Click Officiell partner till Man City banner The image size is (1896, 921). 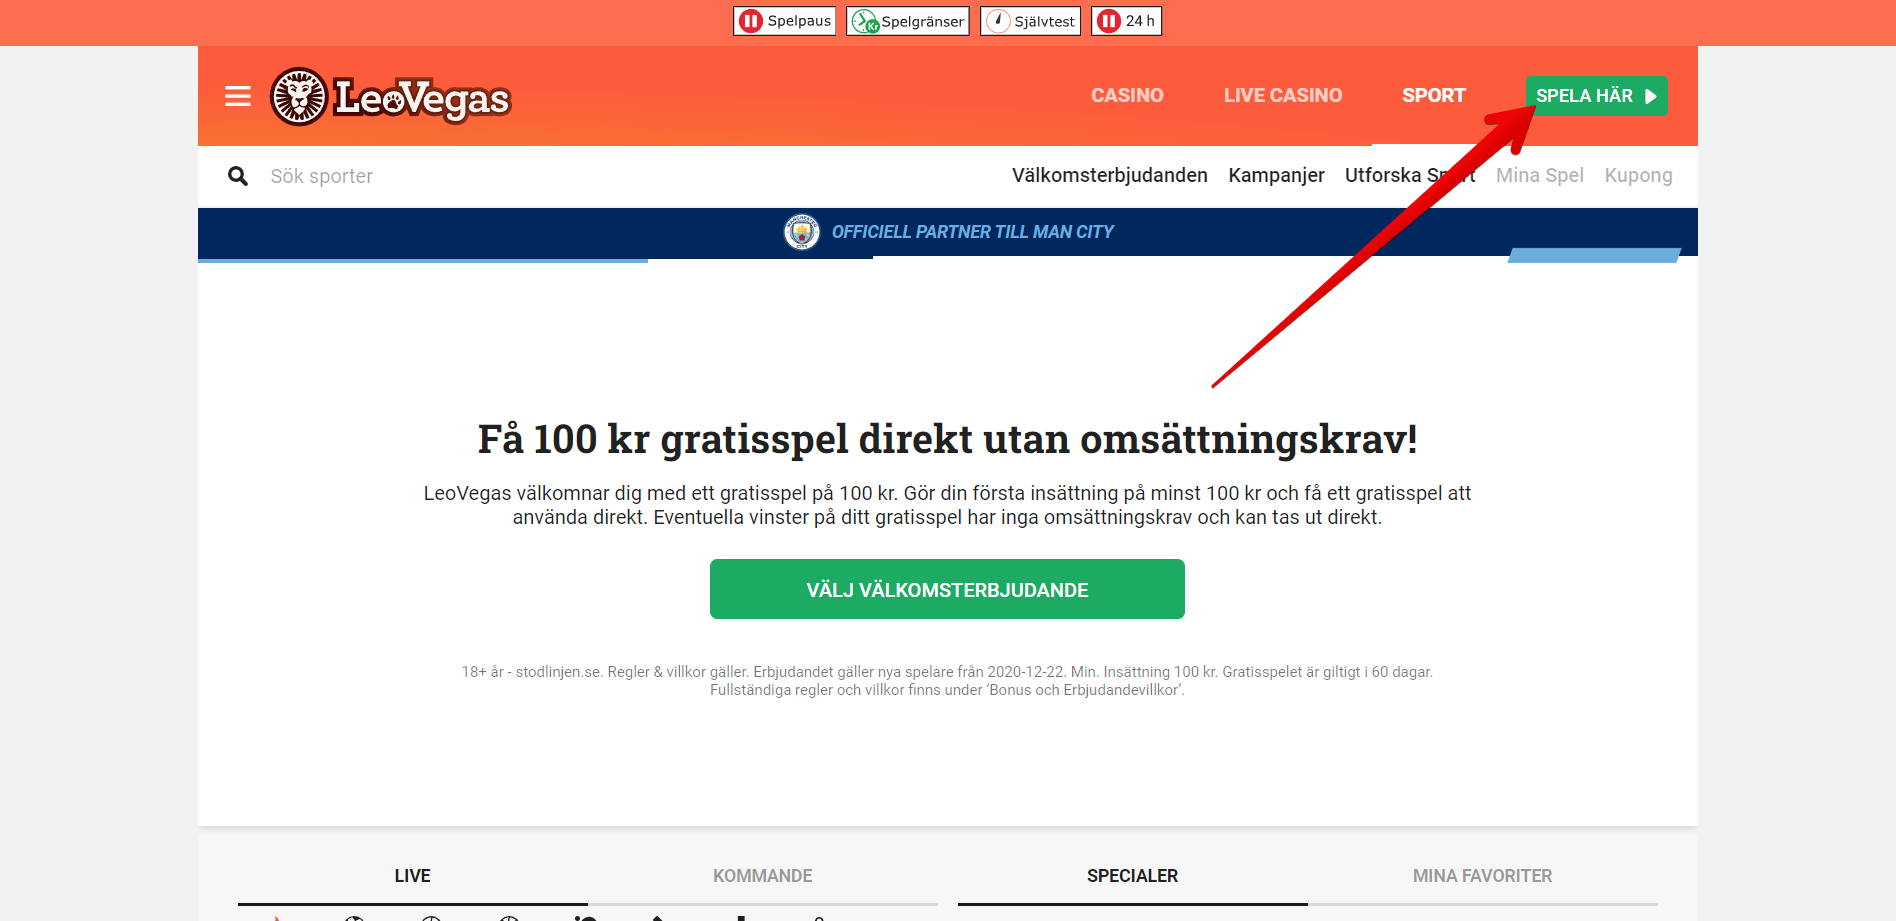(x=948, y=232)
